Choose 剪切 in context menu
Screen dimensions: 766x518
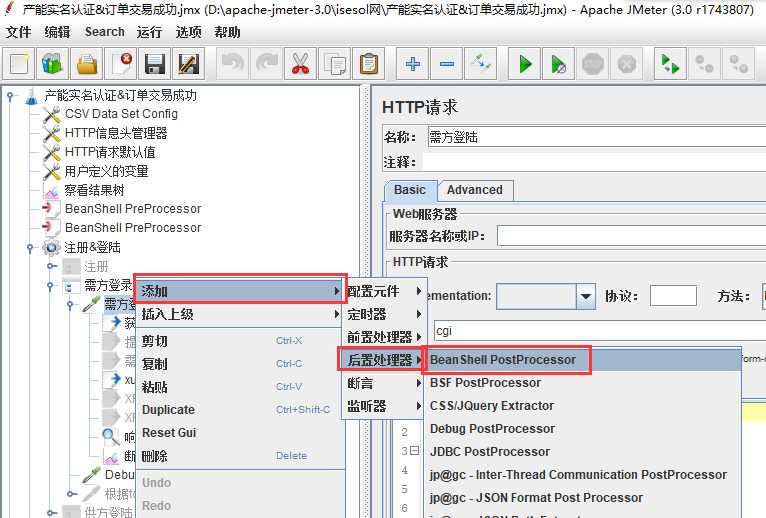(240, 341)
